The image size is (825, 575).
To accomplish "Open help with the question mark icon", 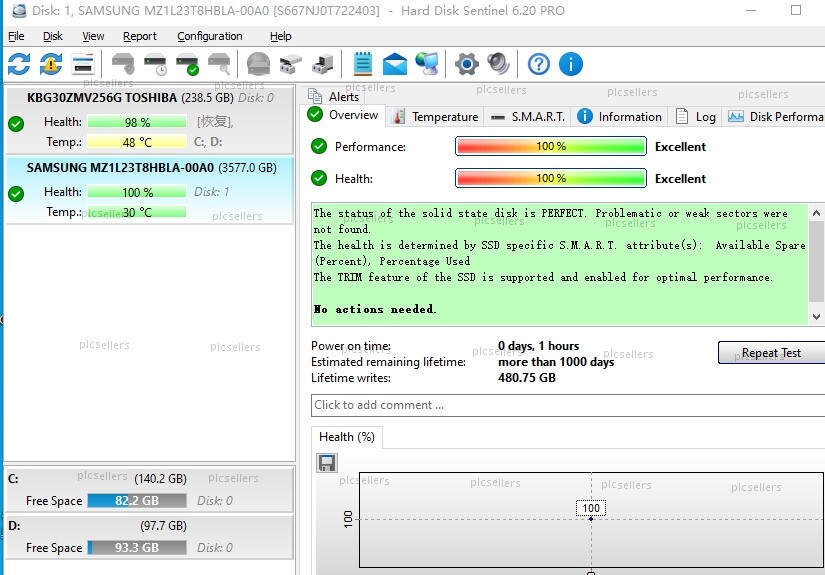I will pos(539,64).
